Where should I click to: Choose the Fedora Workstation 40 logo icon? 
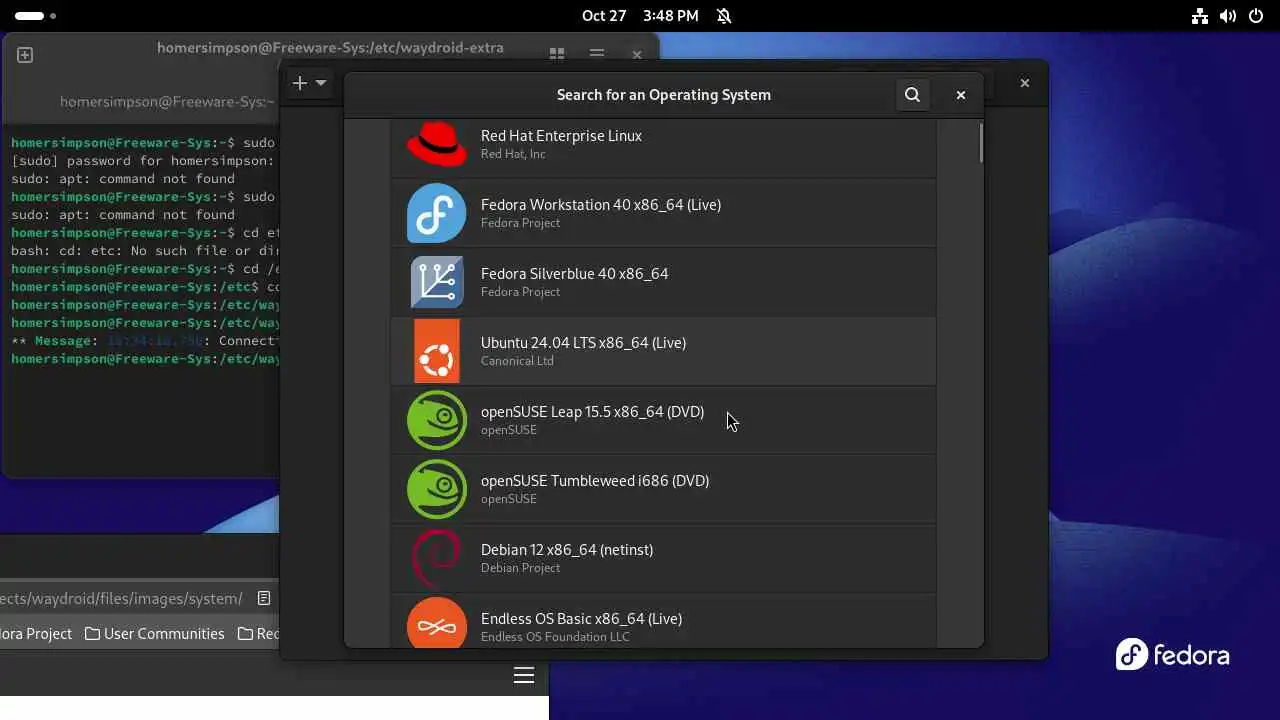point(437,213)
